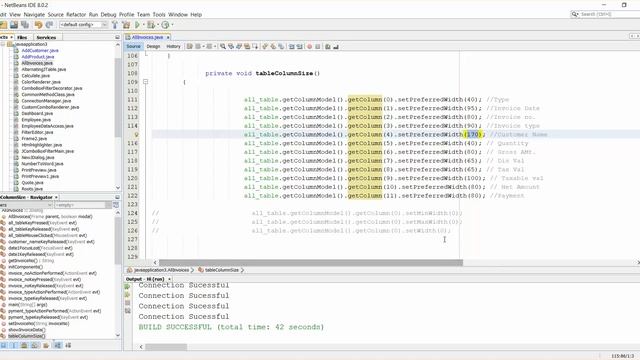Viewport: 640px width, 360px height.
Task: Collapse the javaapplication3 project tree node
Action: 3,44
